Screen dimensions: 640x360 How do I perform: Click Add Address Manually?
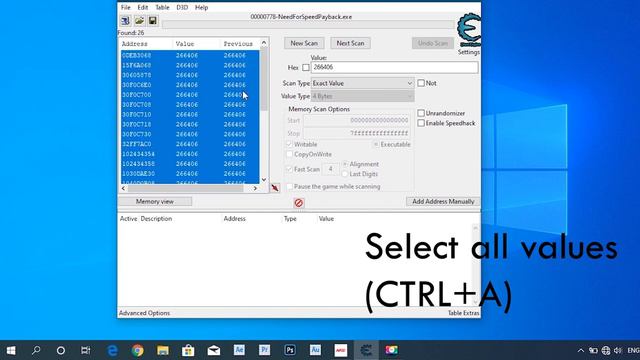coord(443,202)
